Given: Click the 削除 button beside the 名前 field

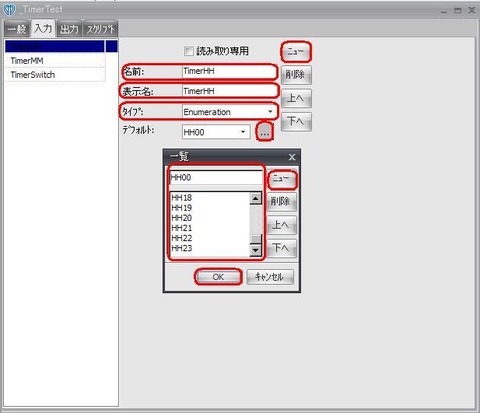Looking at the screenshot, I should pyautogui.click(x=296, y=75).
